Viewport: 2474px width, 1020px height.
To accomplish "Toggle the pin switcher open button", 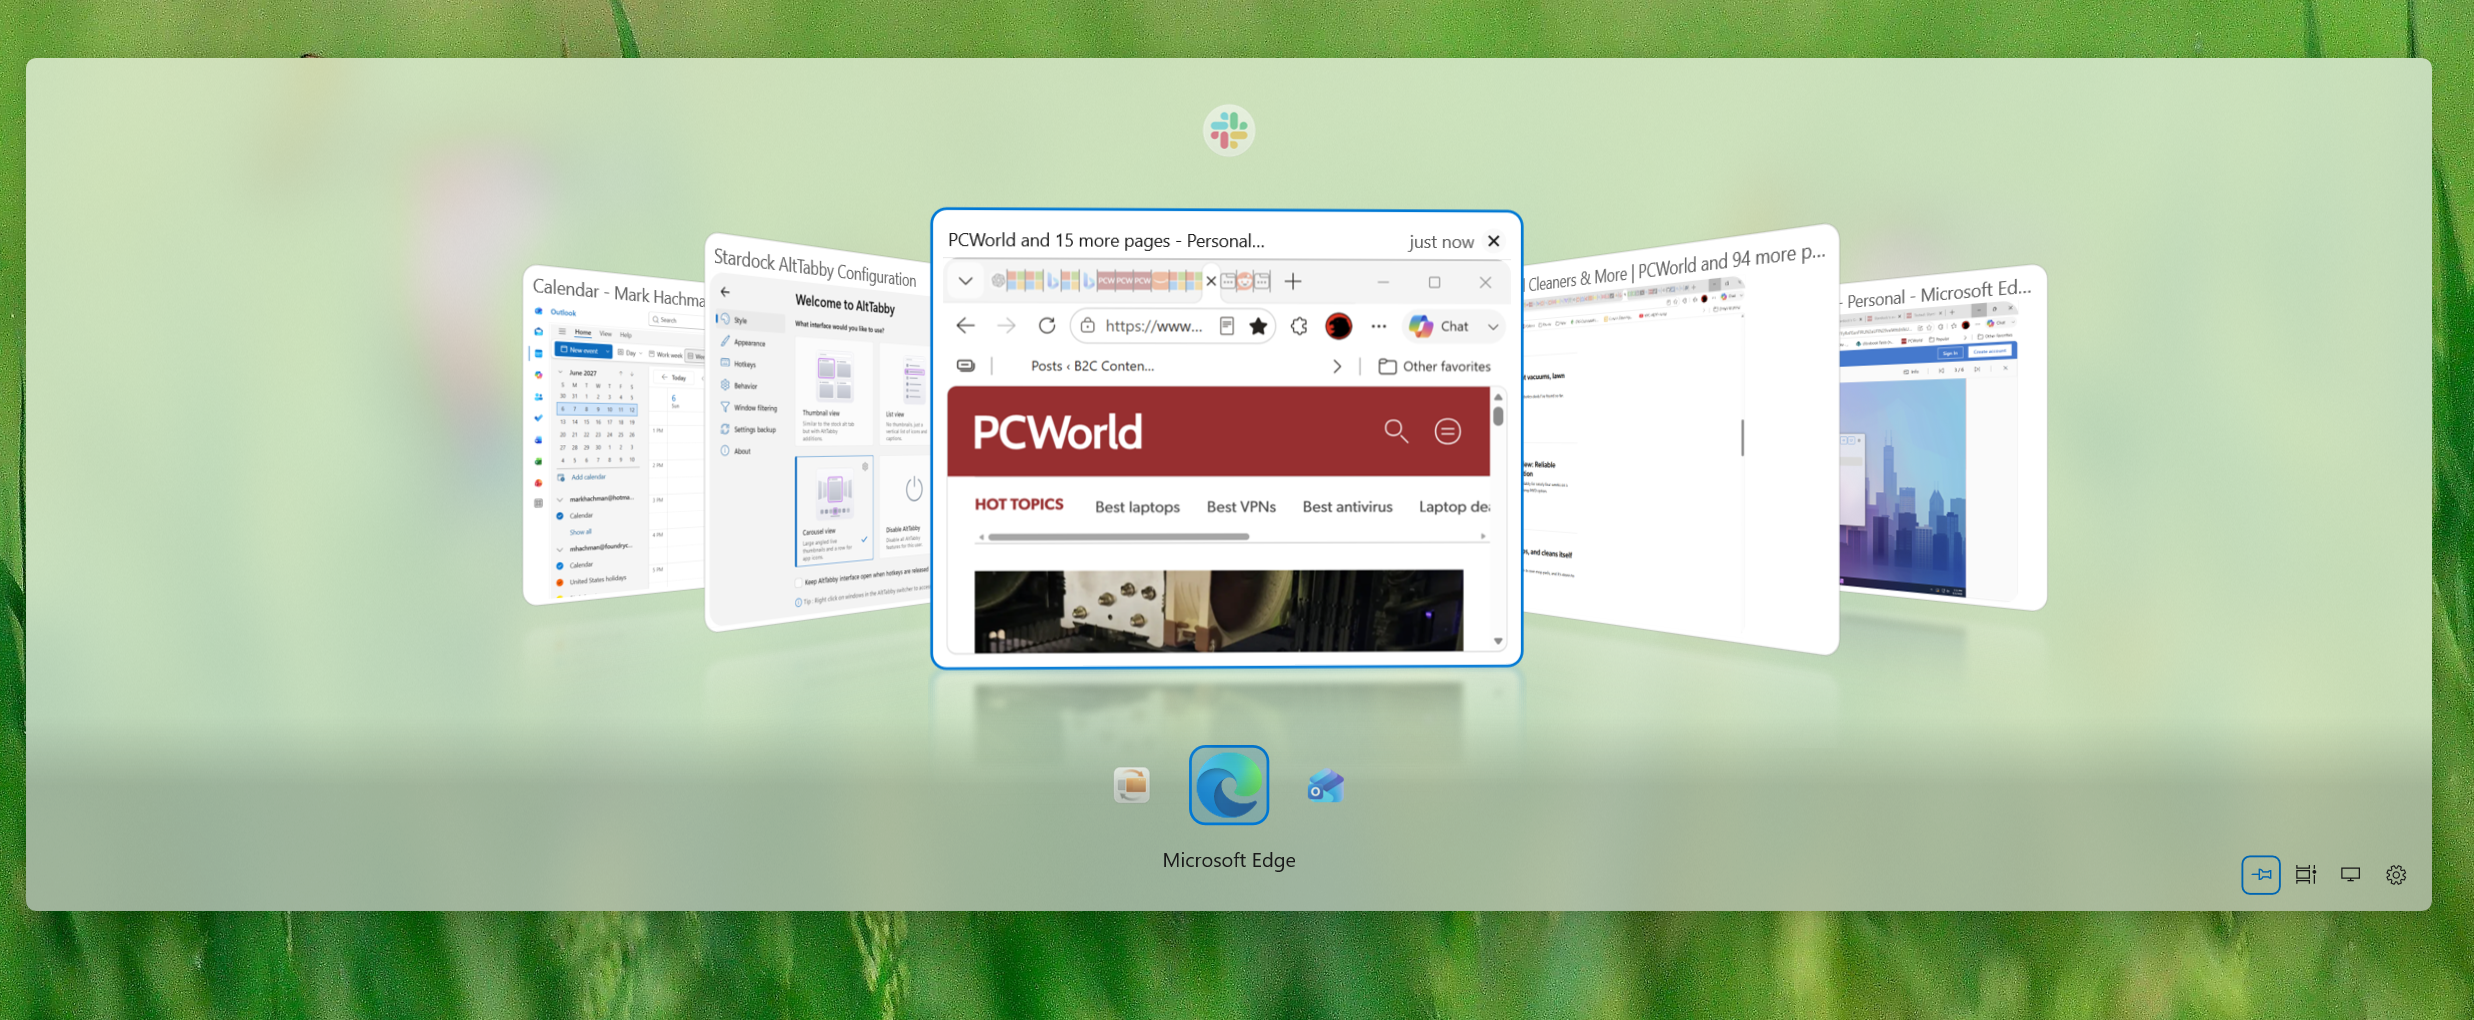I will coord(2260,875).
